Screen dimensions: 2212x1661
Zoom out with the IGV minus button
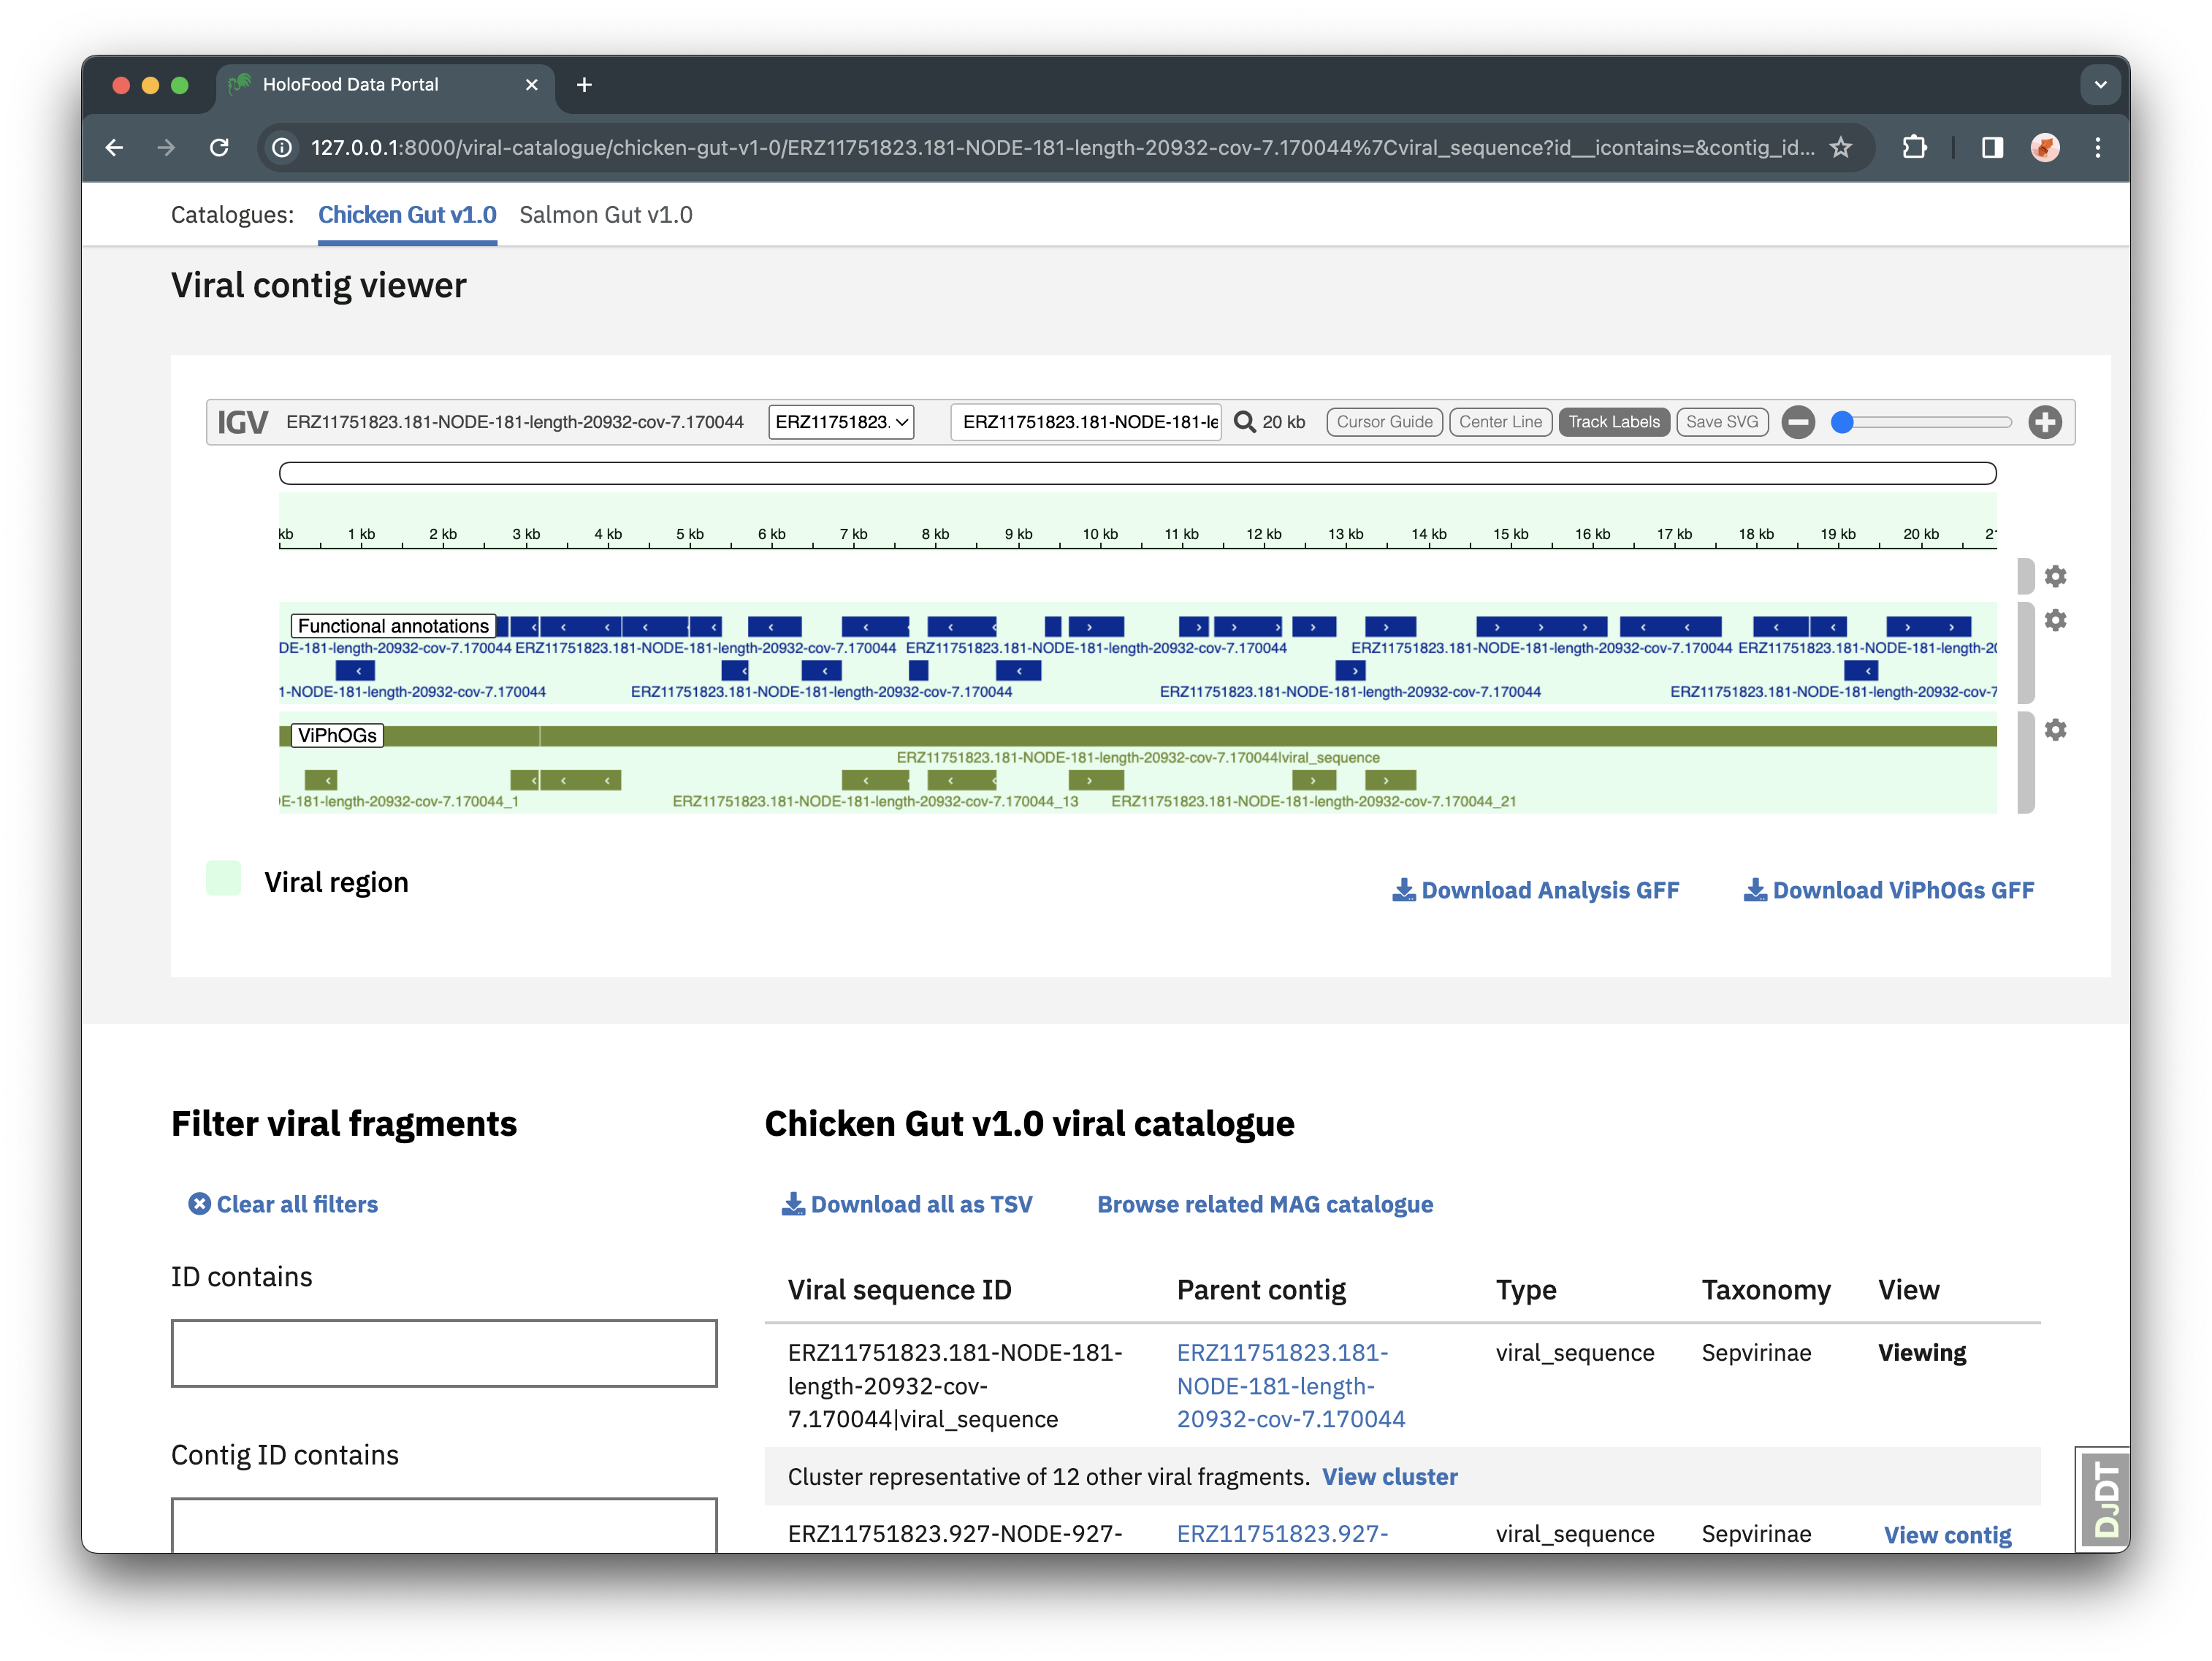[x=1798, y=422]
